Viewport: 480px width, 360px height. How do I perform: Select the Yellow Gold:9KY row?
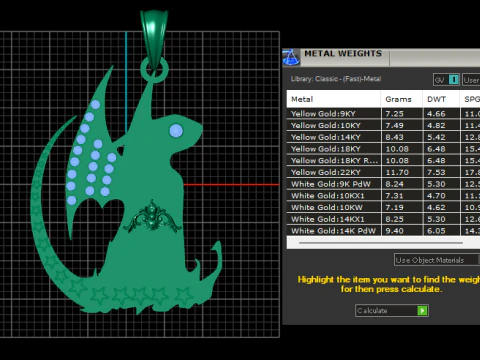click(383, 114)
